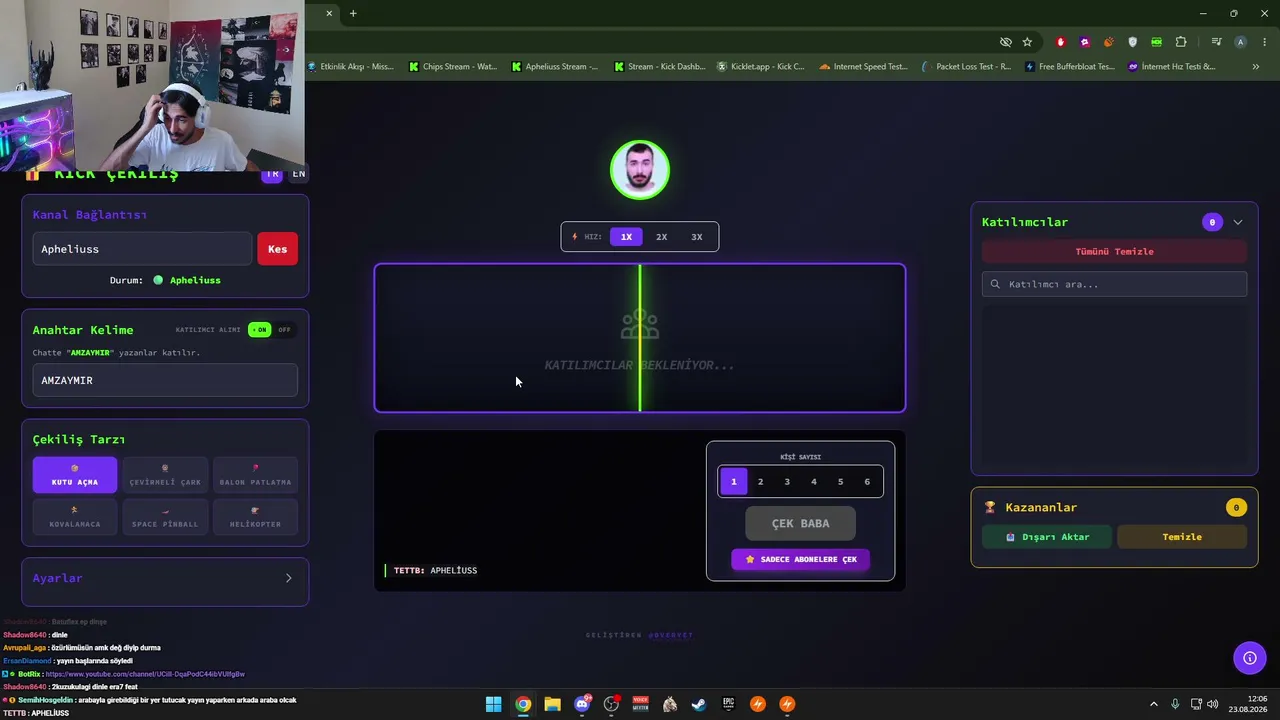Image resolution: width=1280 pixels, height=720 pixels.
Task: Select Kovalamaca draw style
Action: tap(75, 517)
